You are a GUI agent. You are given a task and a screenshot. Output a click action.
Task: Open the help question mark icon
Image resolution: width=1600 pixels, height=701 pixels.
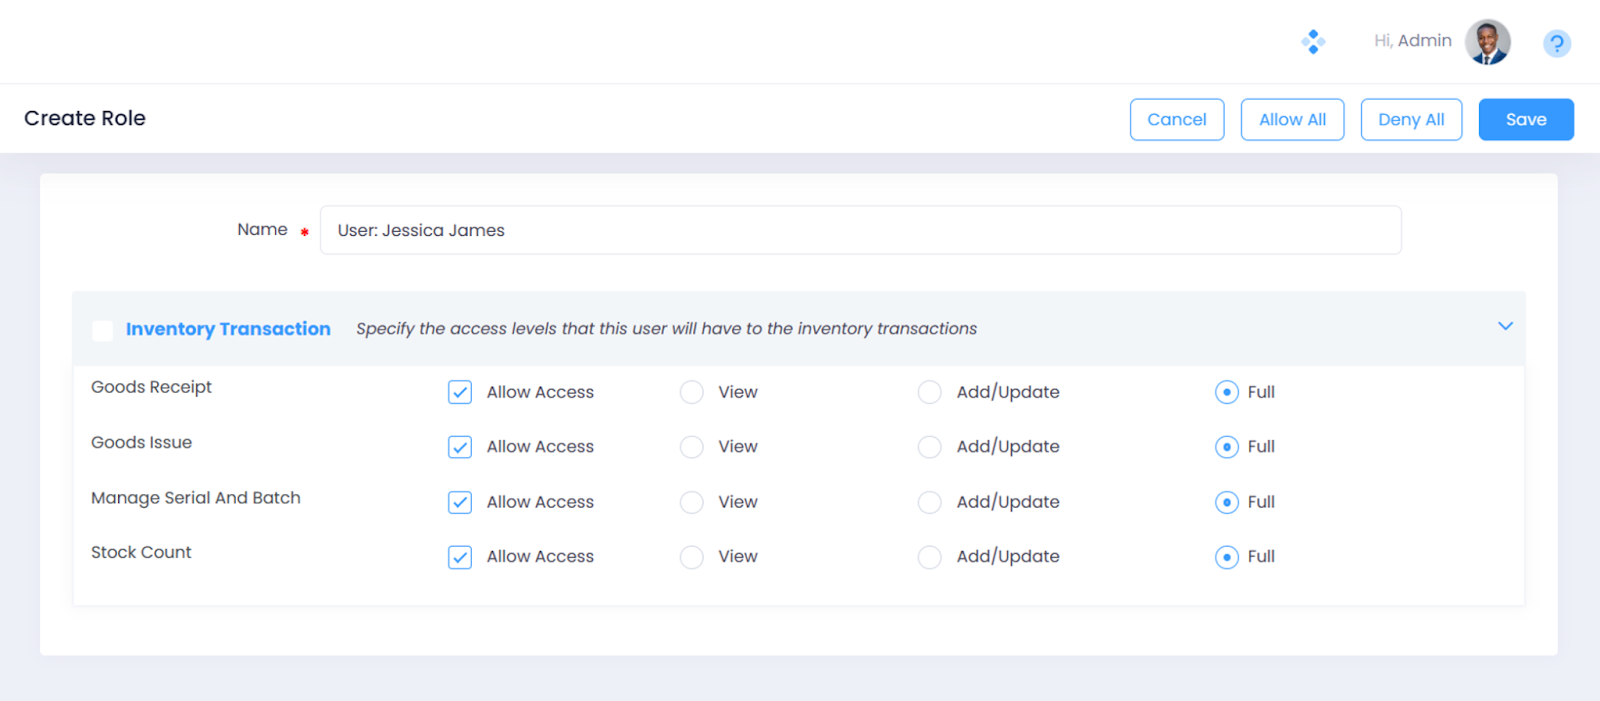coord(1556,43)
